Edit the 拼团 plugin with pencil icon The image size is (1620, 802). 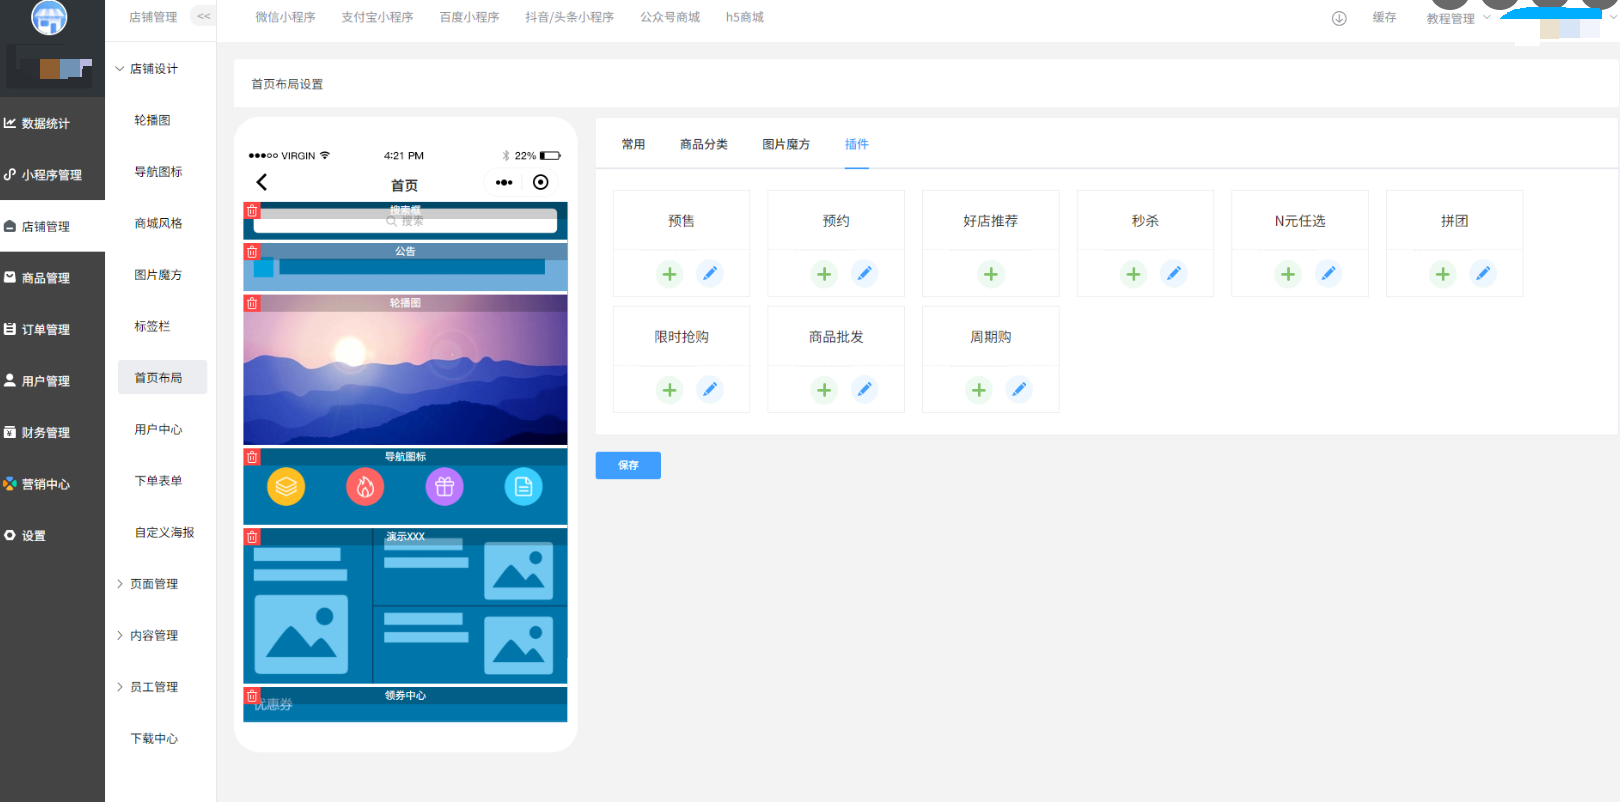[1482, 274]
